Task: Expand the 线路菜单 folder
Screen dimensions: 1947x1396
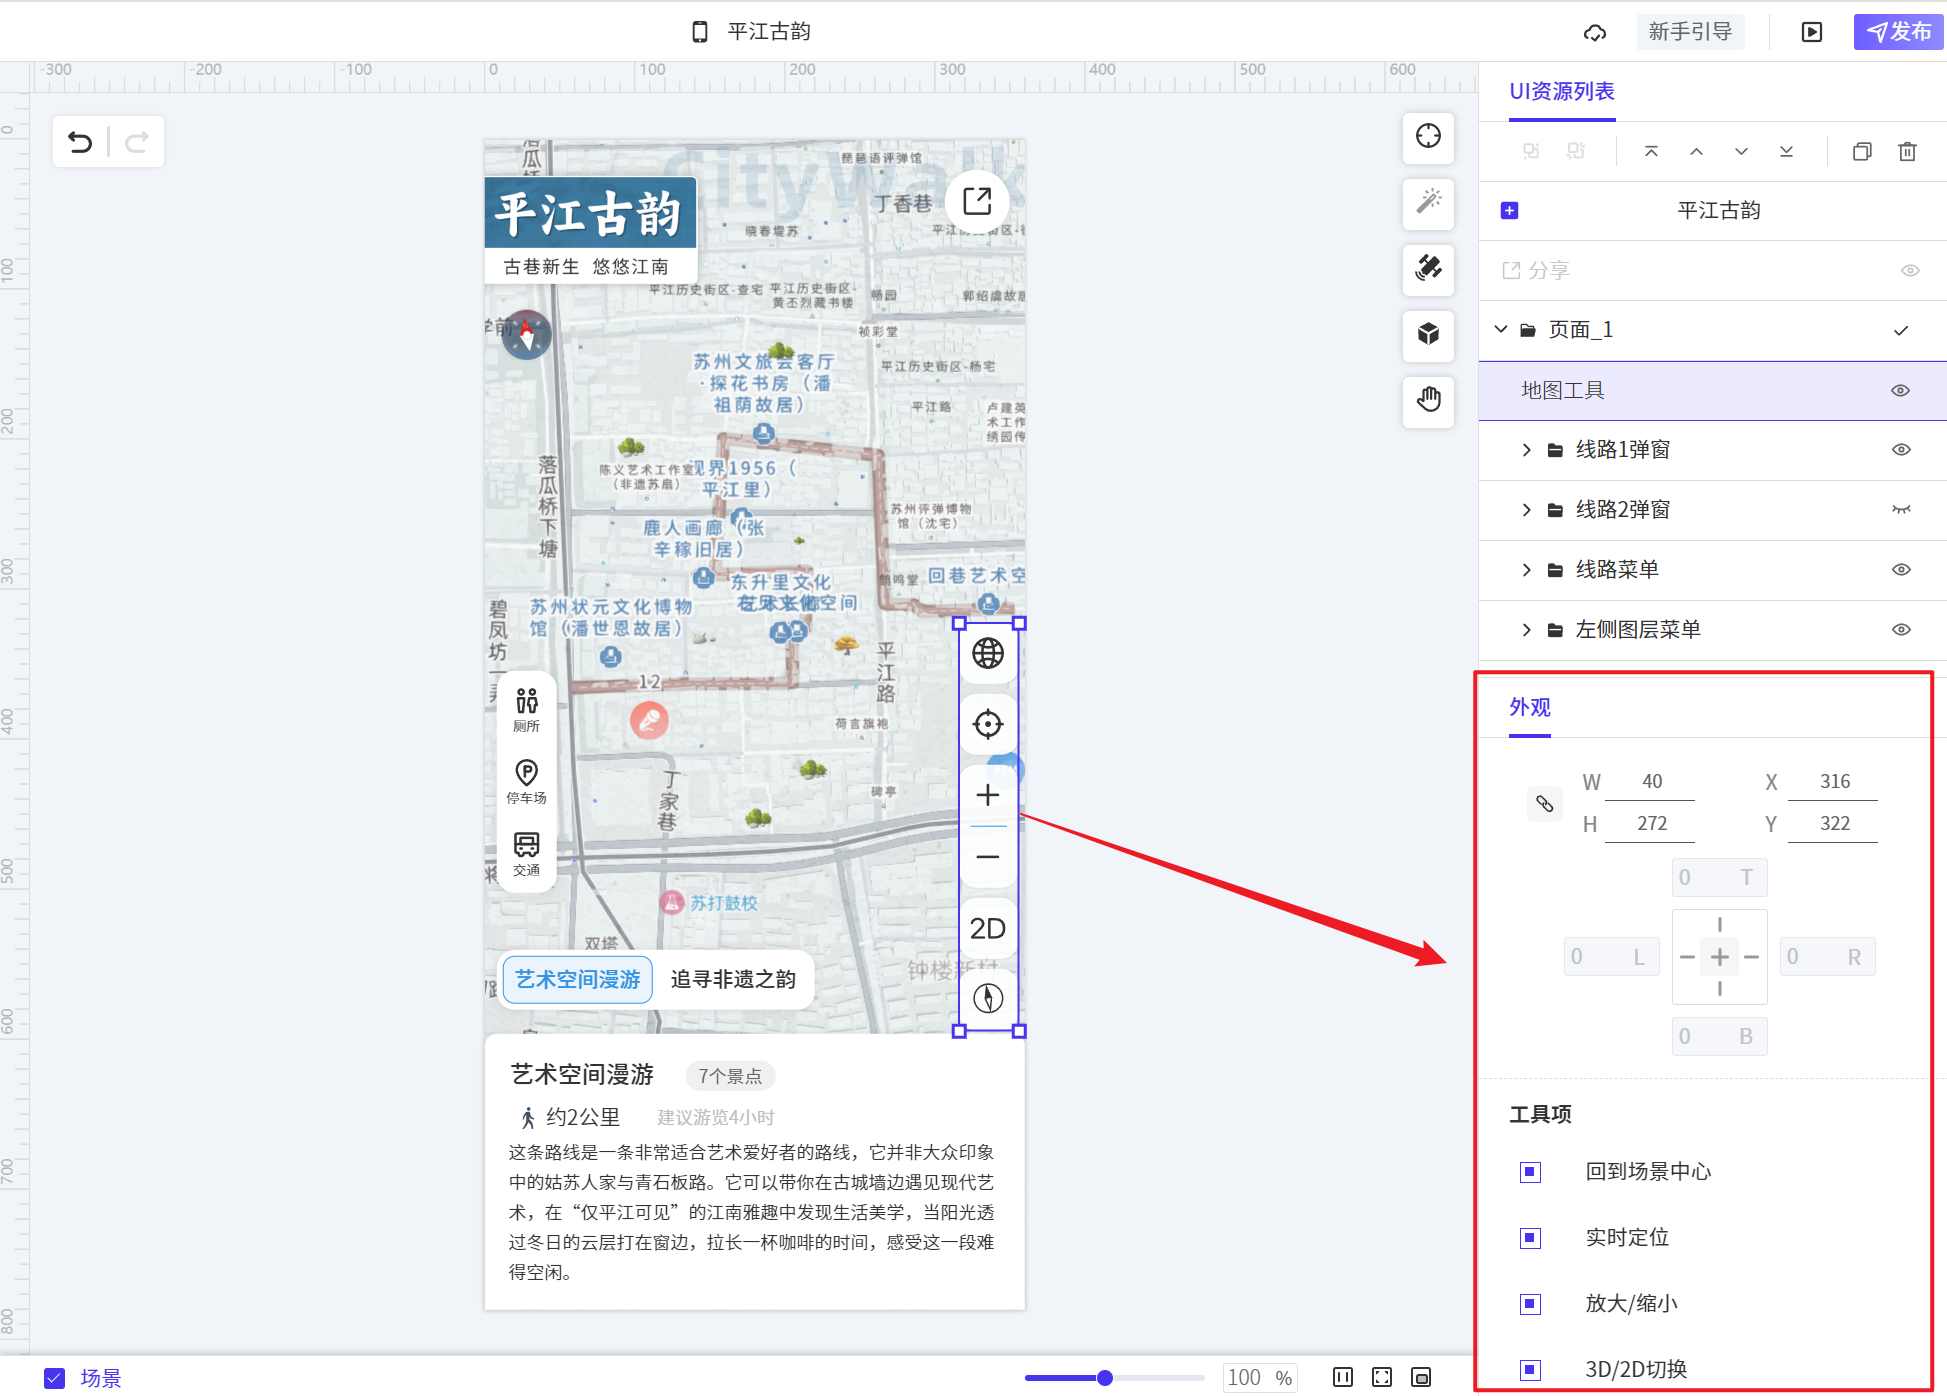Action: pyautogui.click(x=1526, y=570)
